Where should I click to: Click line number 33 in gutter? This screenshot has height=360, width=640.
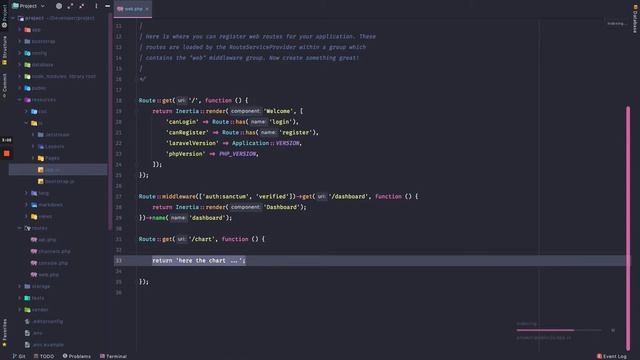pos(119,260)
